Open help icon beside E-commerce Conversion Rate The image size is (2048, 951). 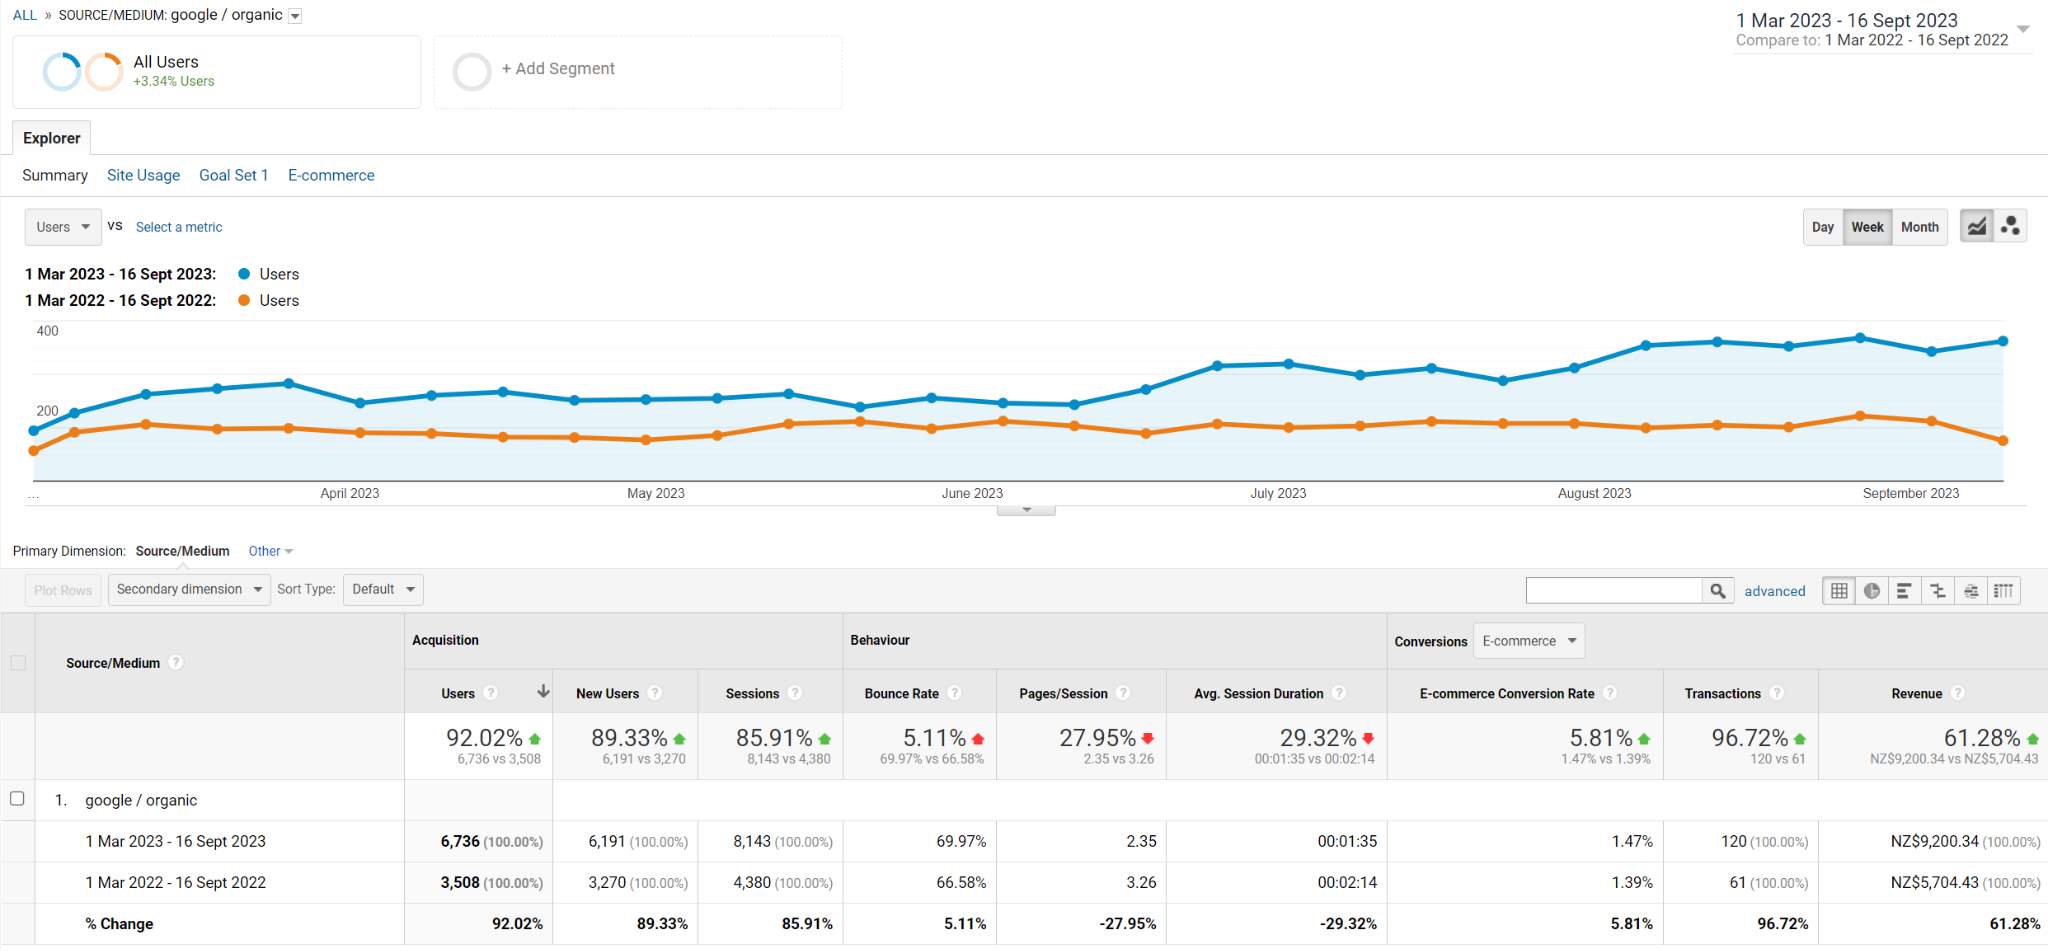click(x=1610, y=693)
